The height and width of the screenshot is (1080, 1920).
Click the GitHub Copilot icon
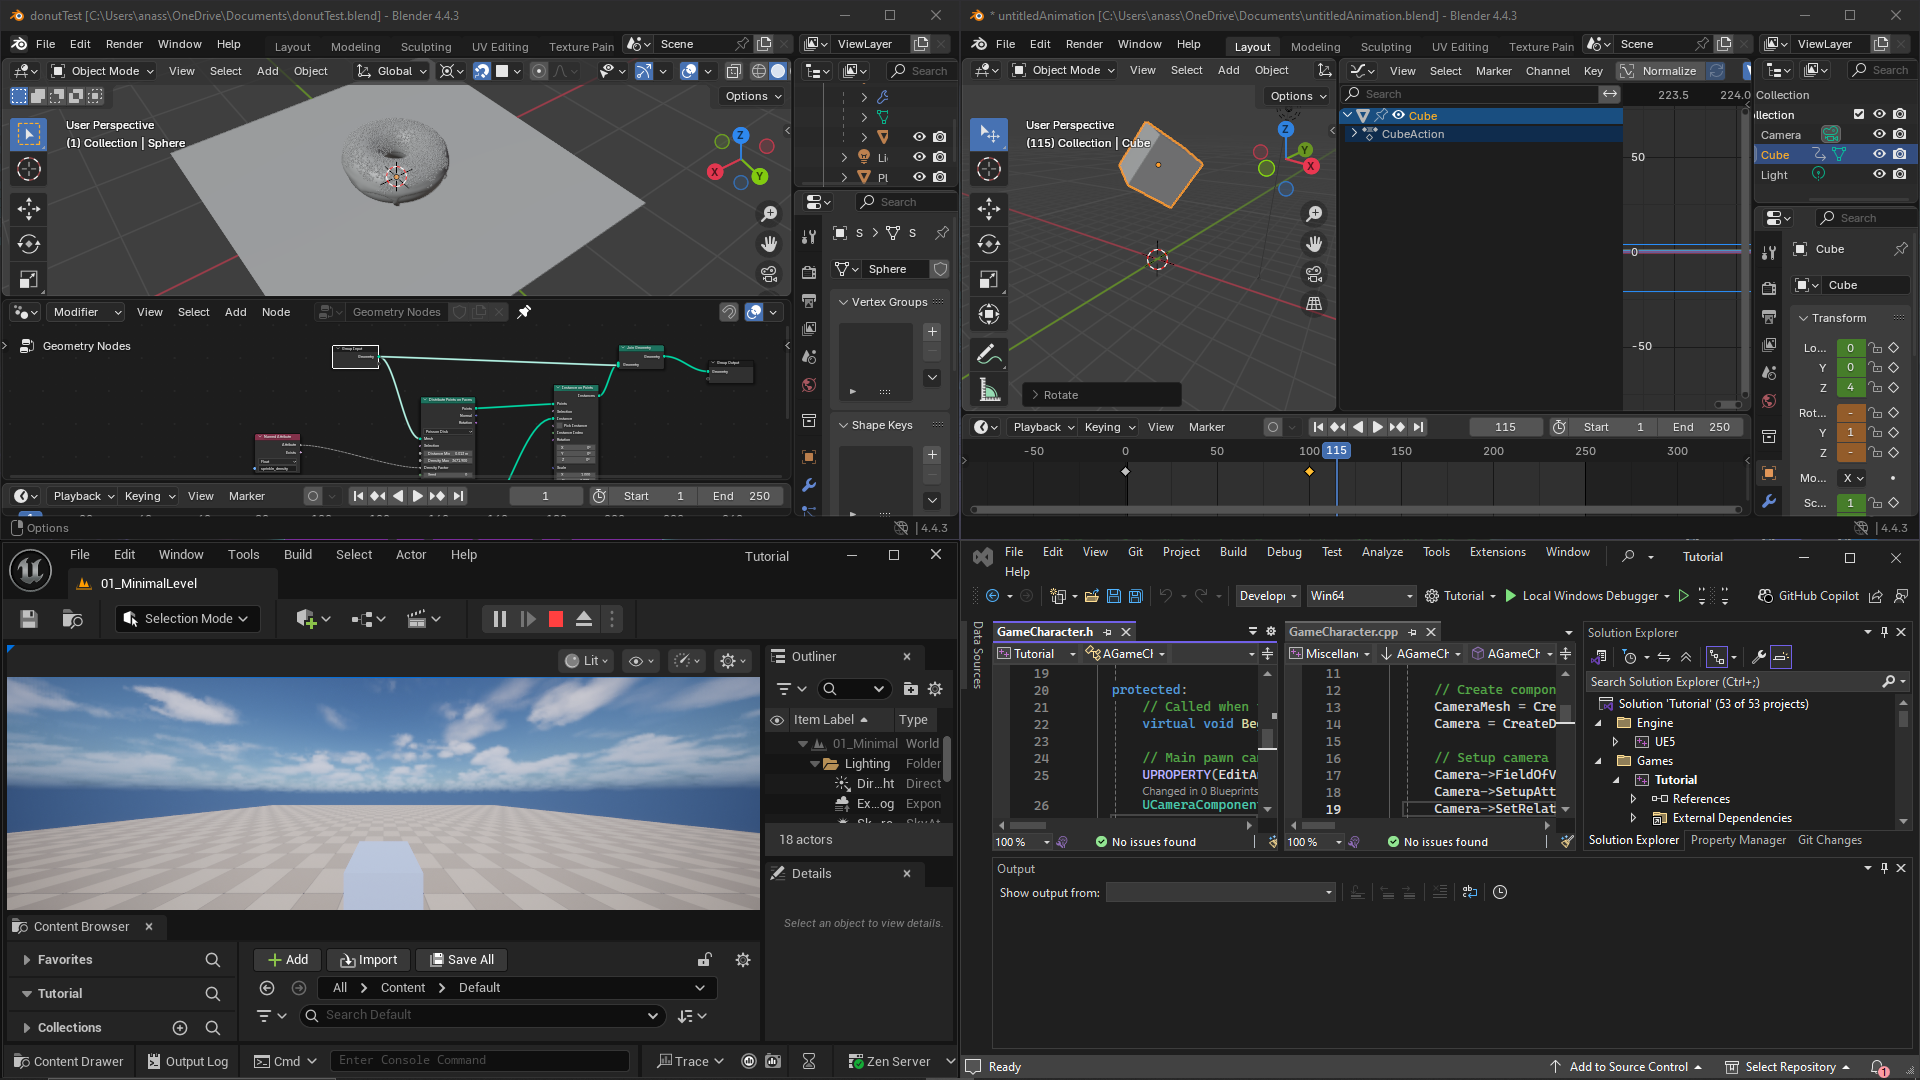click(x=1765, y=596)
